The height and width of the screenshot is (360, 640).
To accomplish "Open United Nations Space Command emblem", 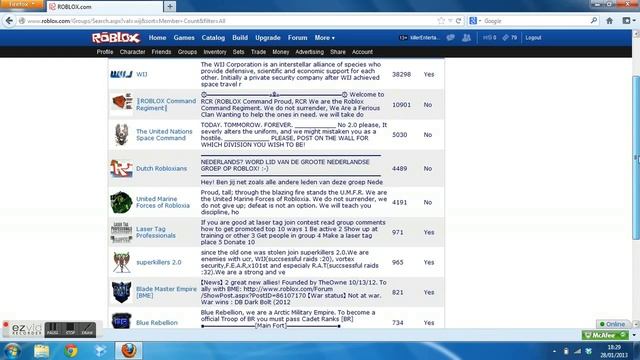I will 121,135.
